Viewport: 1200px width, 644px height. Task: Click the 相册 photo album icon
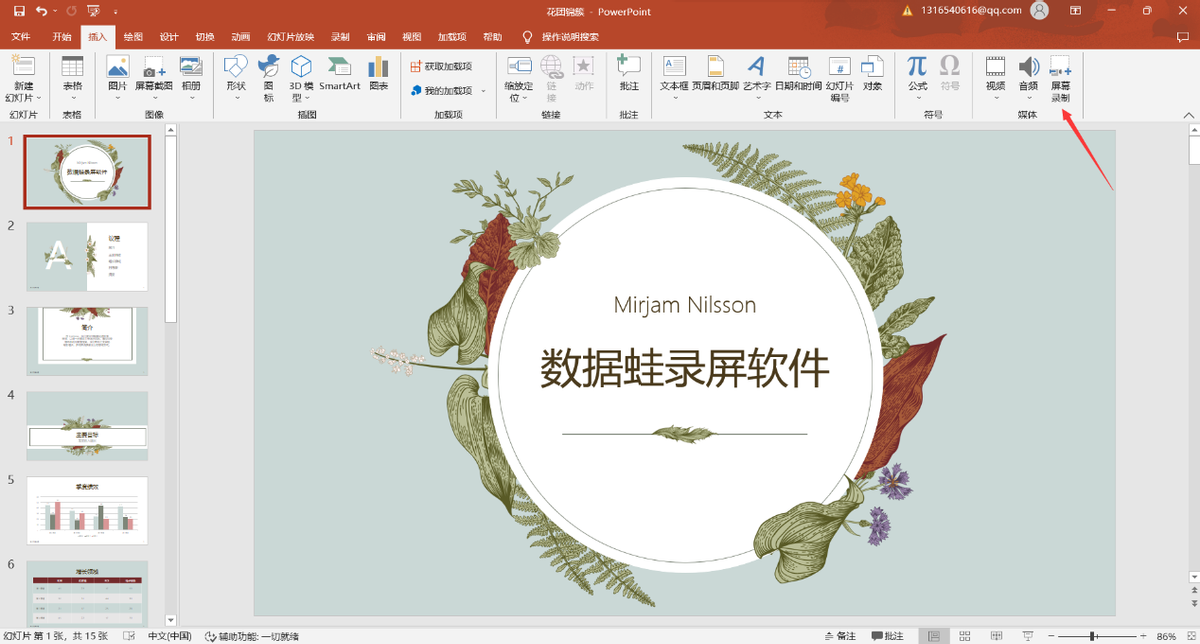[190, 79]
